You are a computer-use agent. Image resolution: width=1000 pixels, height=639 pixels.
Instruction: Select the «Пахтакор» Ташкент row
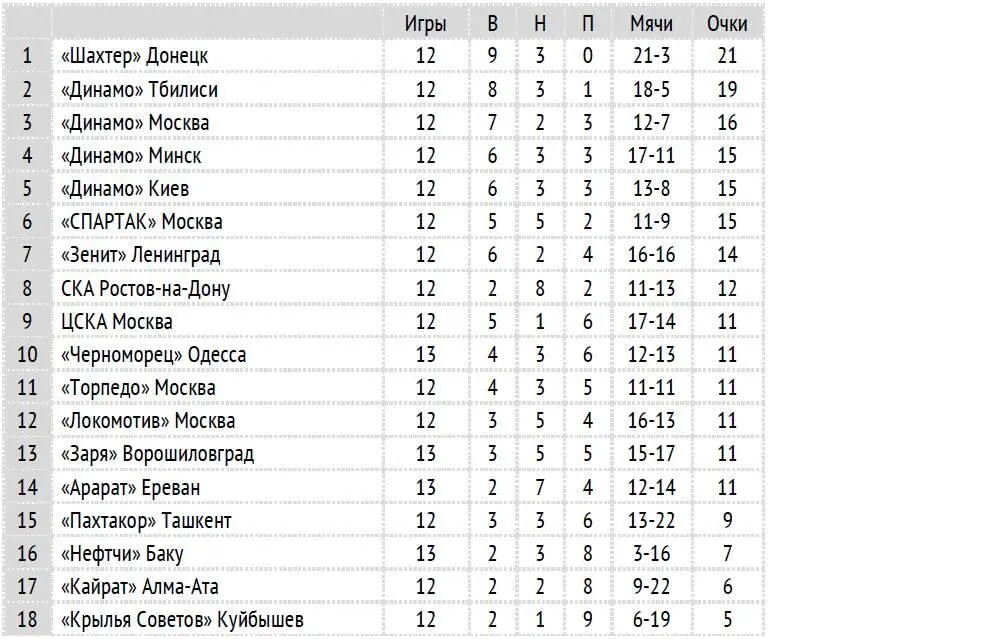383,520
